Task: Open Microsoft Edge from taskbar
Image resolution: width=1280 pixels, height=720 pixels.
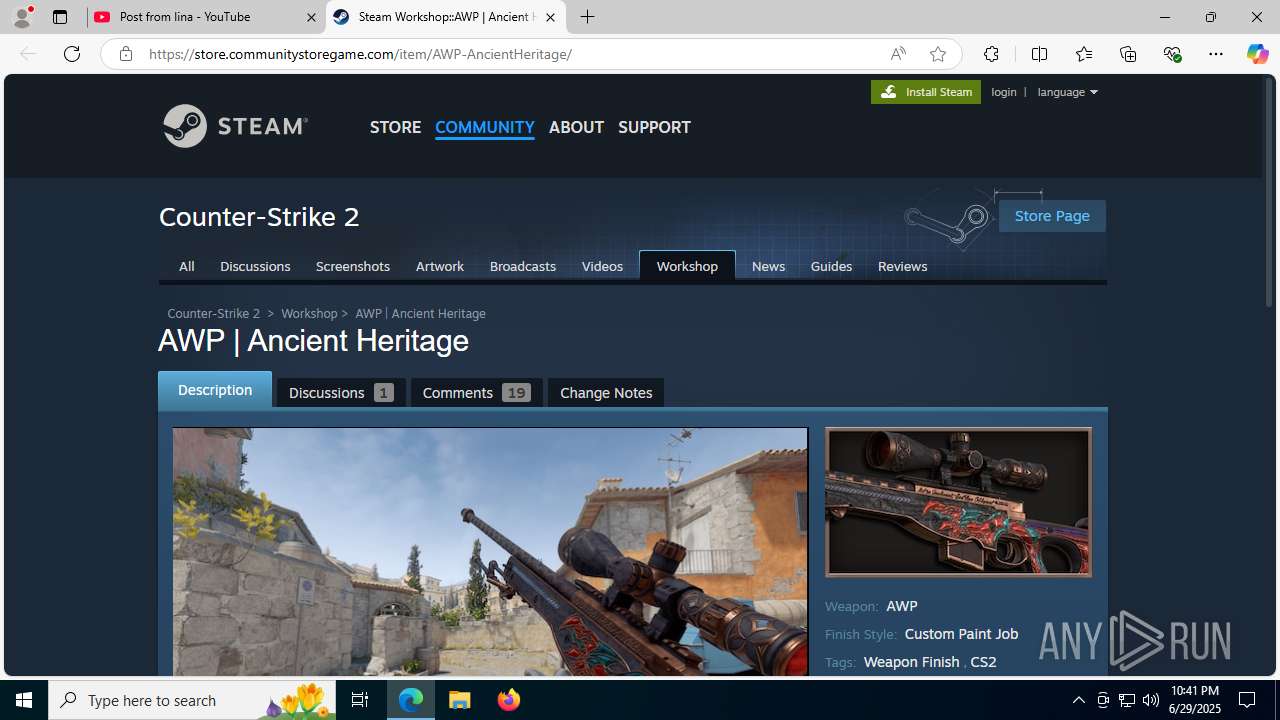Action: 411,700
